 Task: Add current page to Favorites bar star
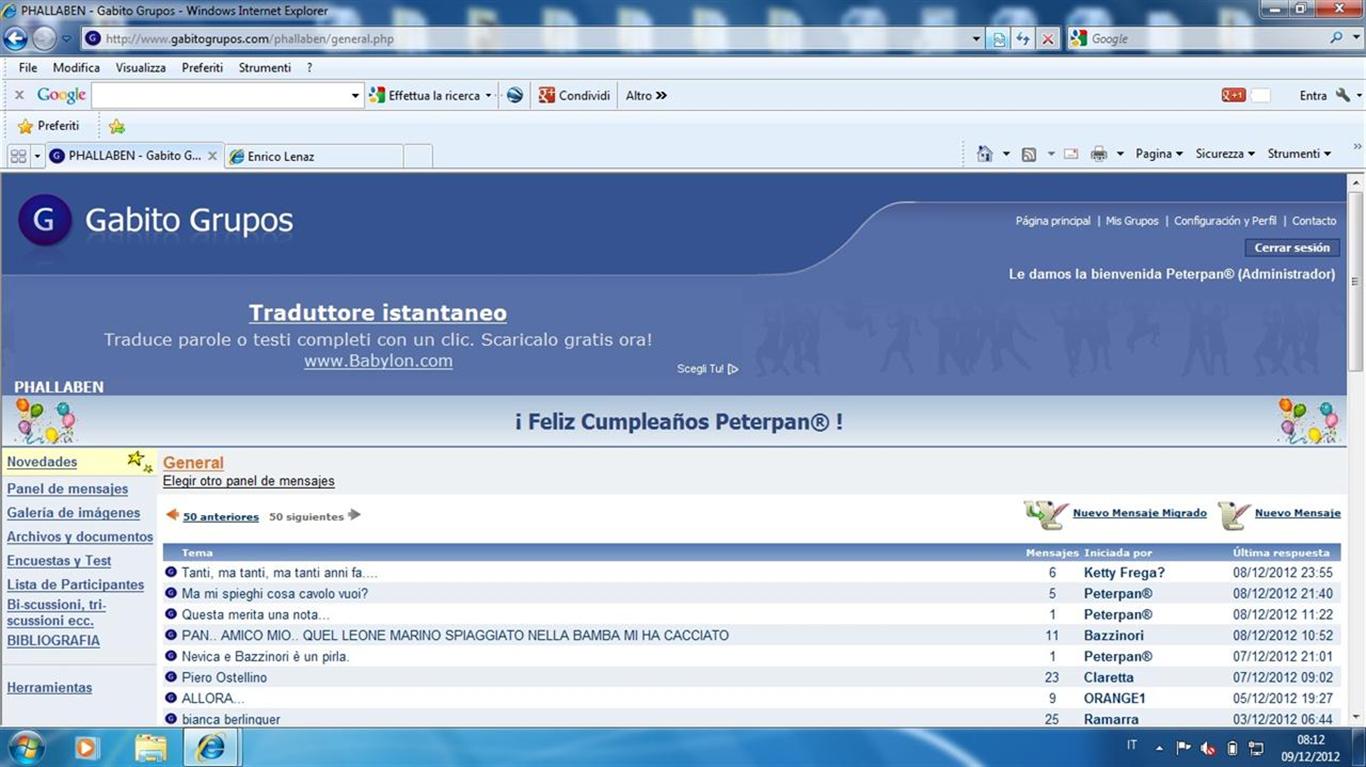point(117,126)
